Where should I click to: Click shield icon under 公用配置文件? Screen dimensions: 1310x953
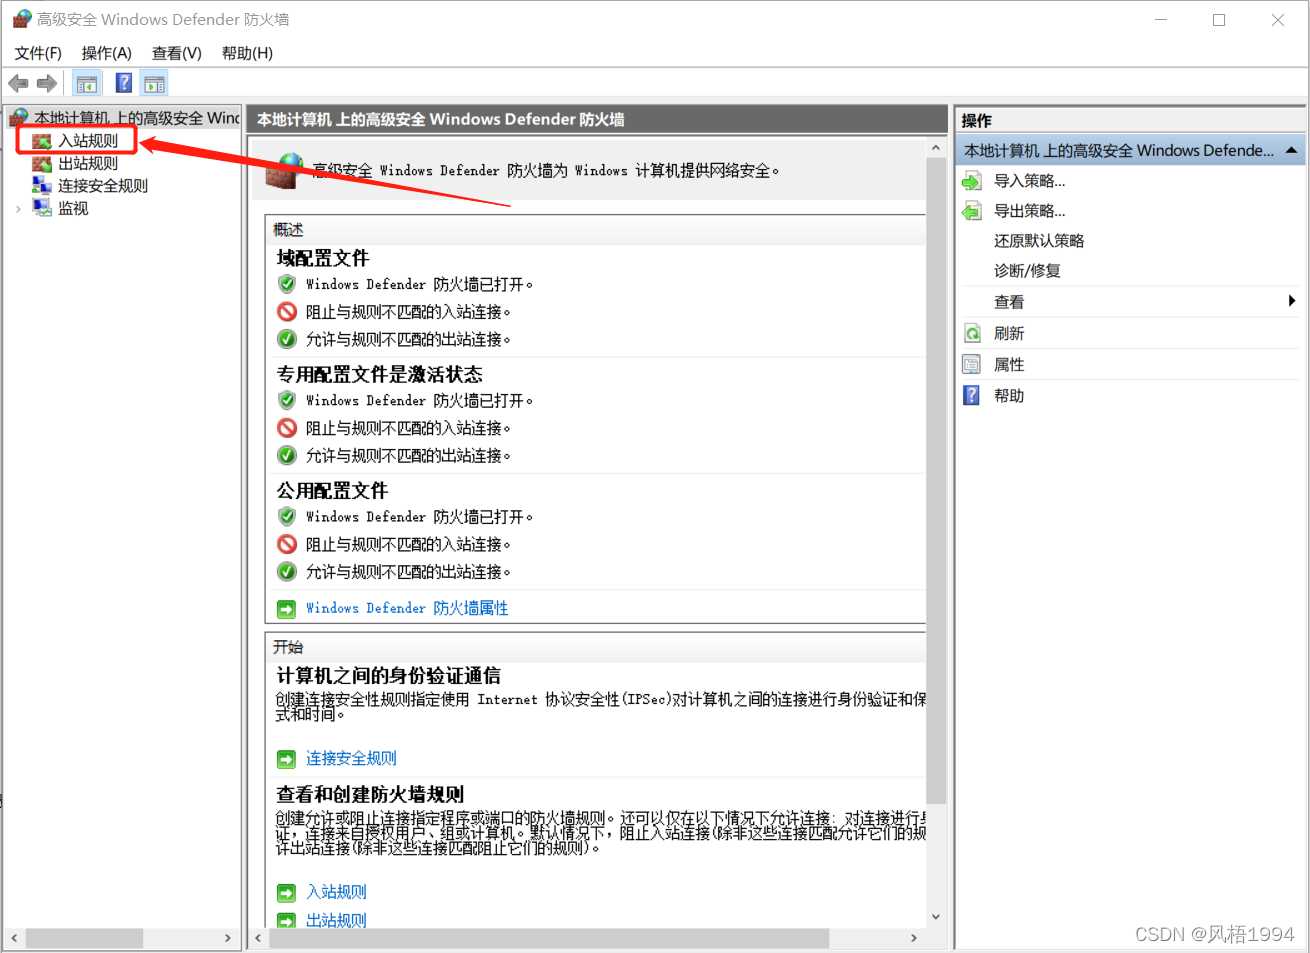pyautogui.click(x=287, y=516)
